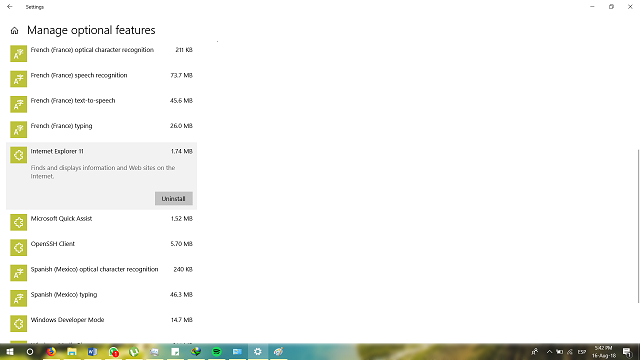640x360 pixels.
Task: Select the French speech recognition icon
Action: coord(18,79)
